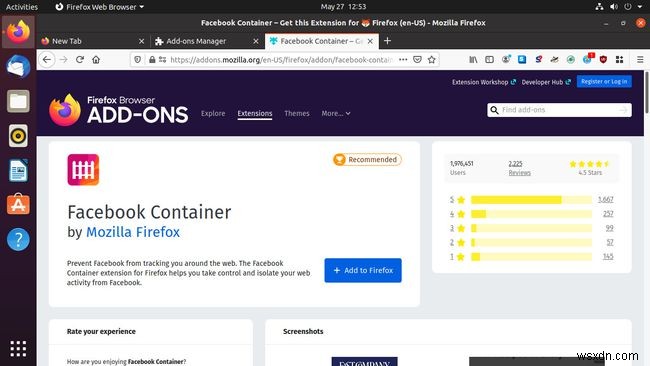Bookmark this page with the star
The image size is (650, 366).
[432, 60]
